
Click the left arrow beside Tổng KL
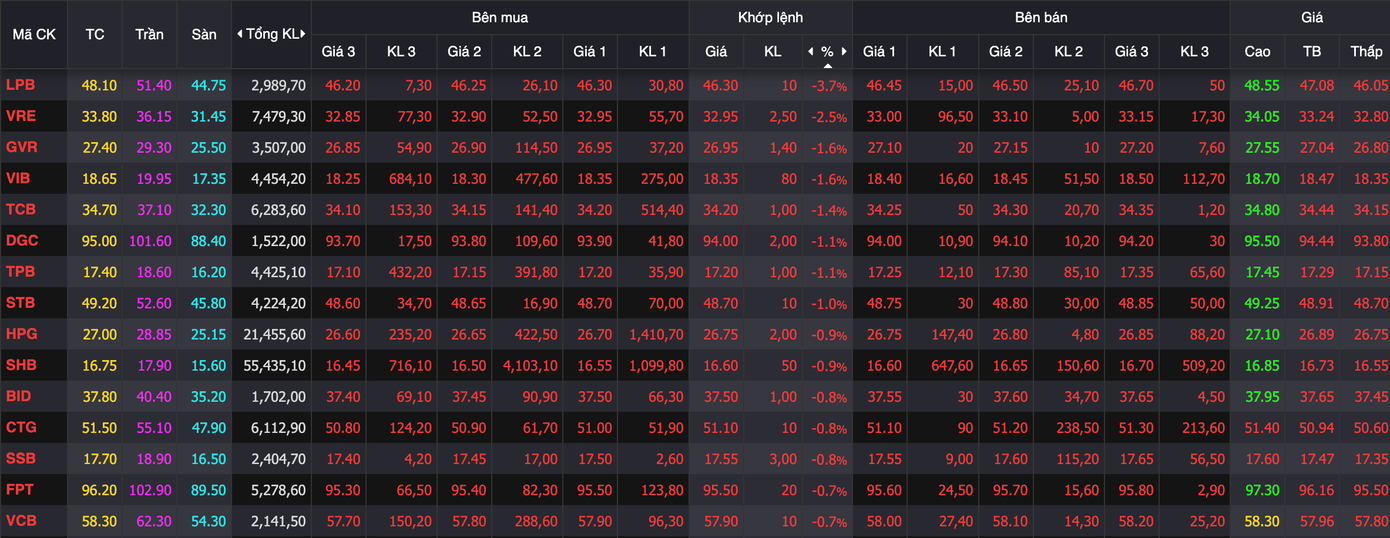click(240, 34)
